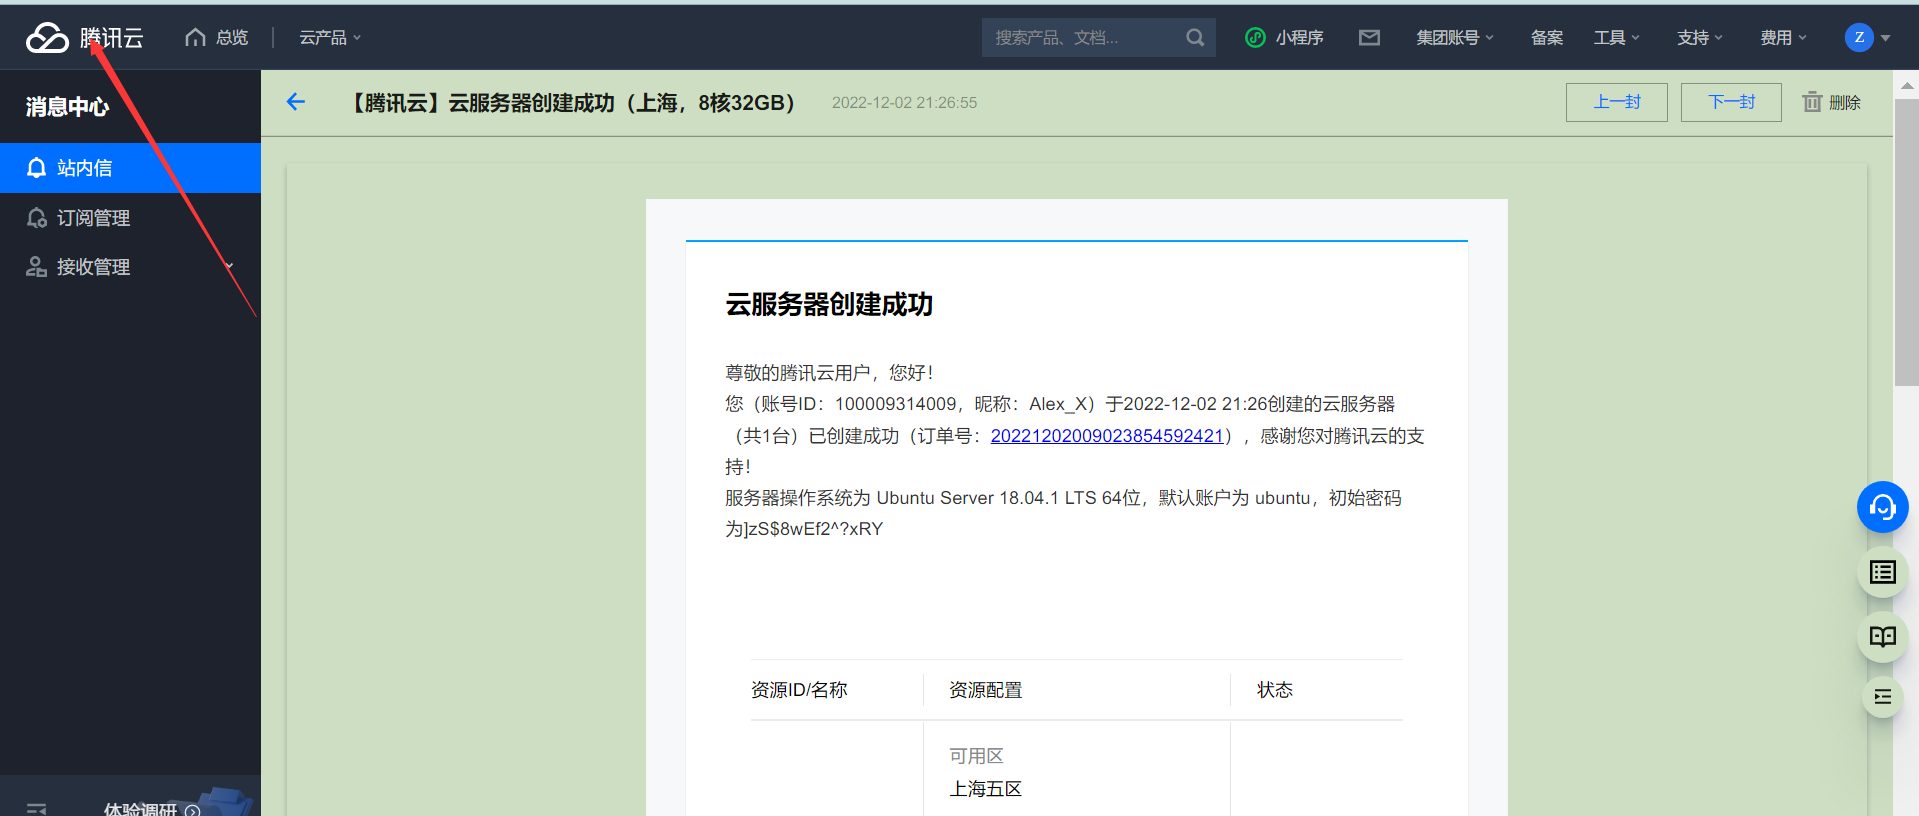Open 备案 menu item
This screenshot has height=816, width=1919.
pyautogui.click(x=1547, y=38)
